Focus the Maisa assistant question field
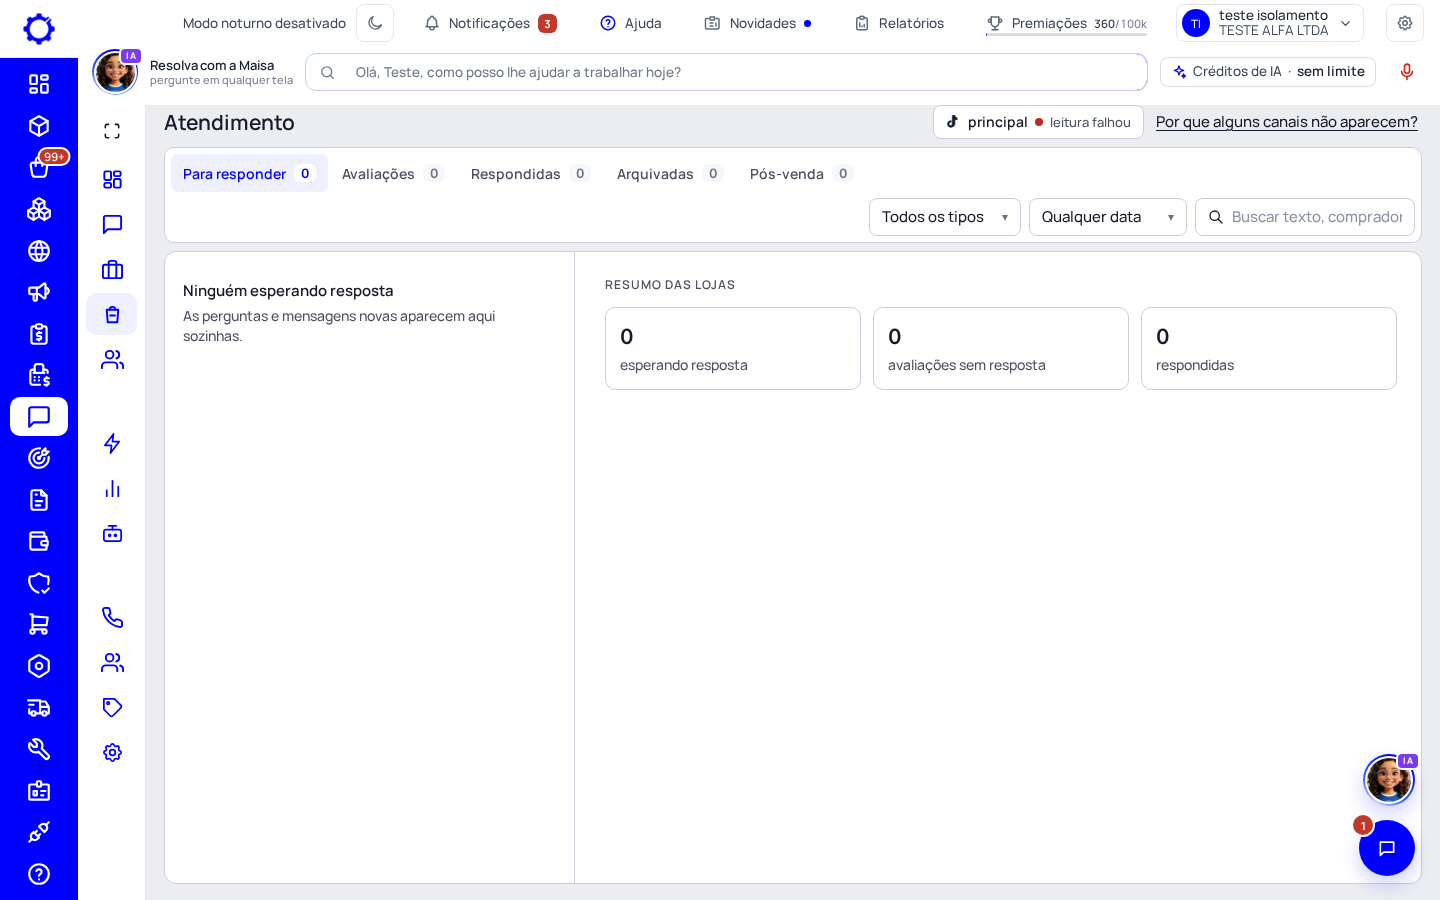The image size is (1440, 900). [x=726, y=72]
